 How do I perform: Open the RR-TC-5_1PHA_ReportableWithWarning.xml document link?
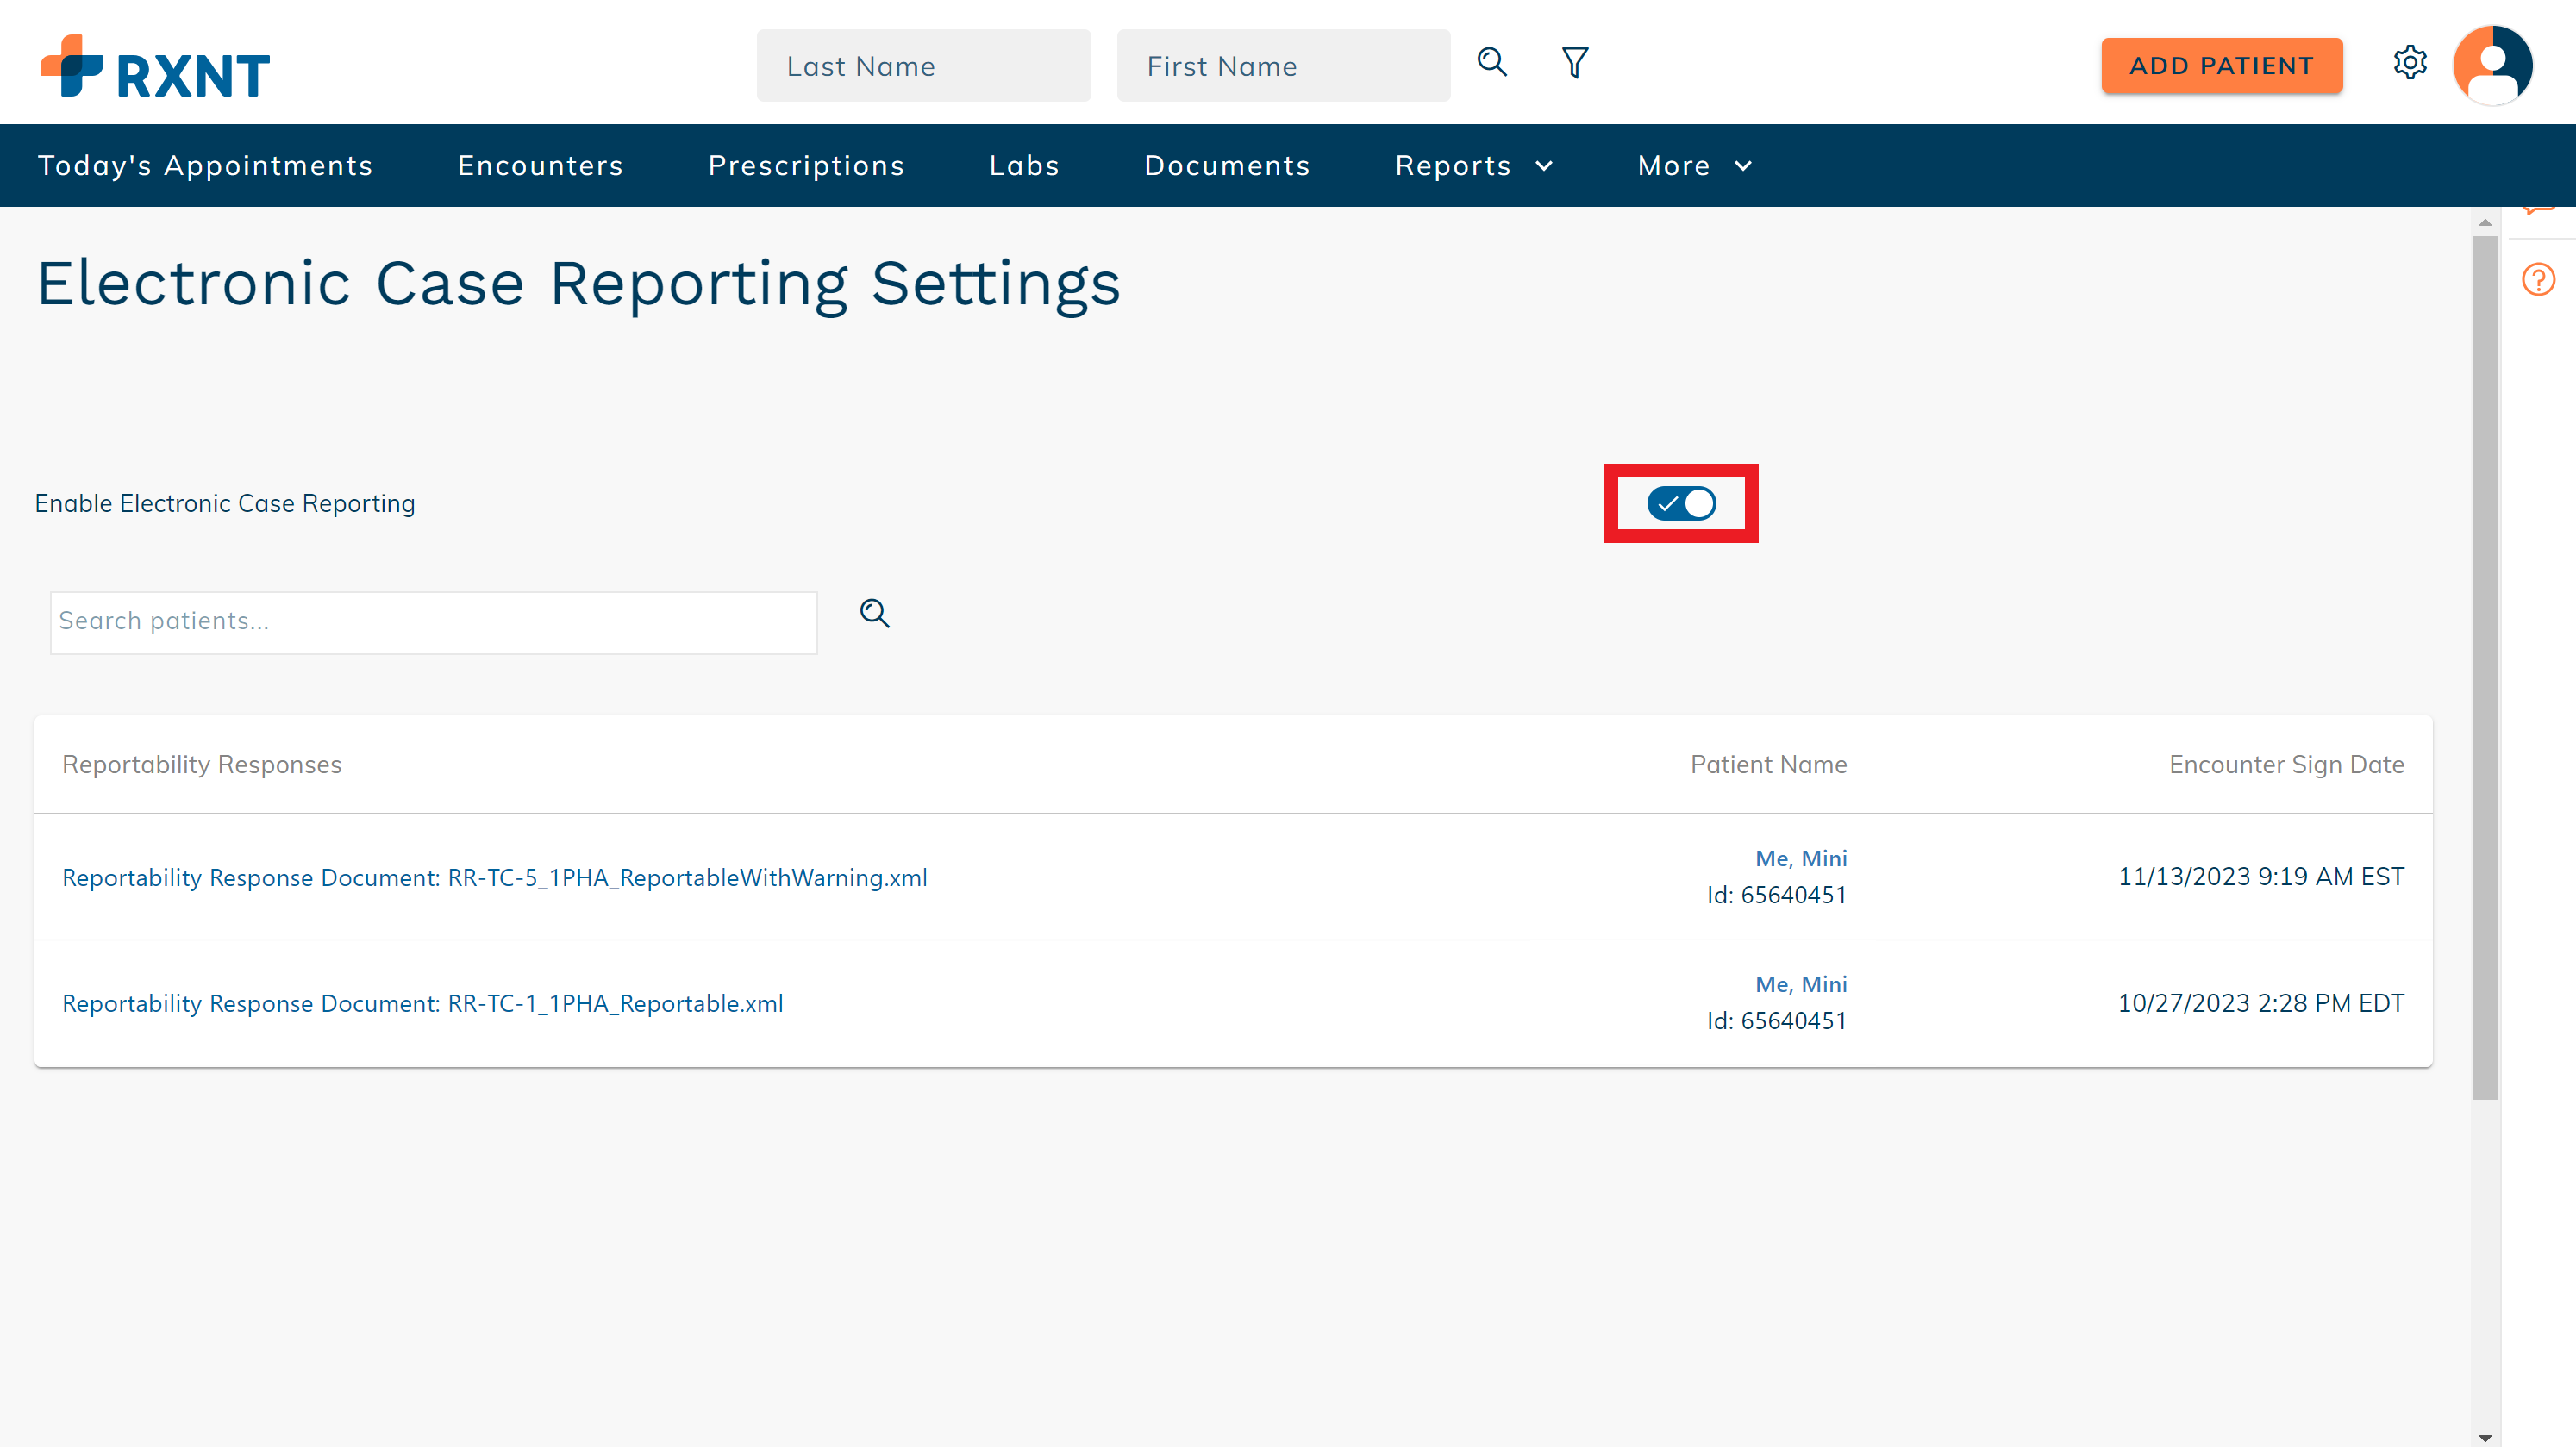click(x=494, y=877)
